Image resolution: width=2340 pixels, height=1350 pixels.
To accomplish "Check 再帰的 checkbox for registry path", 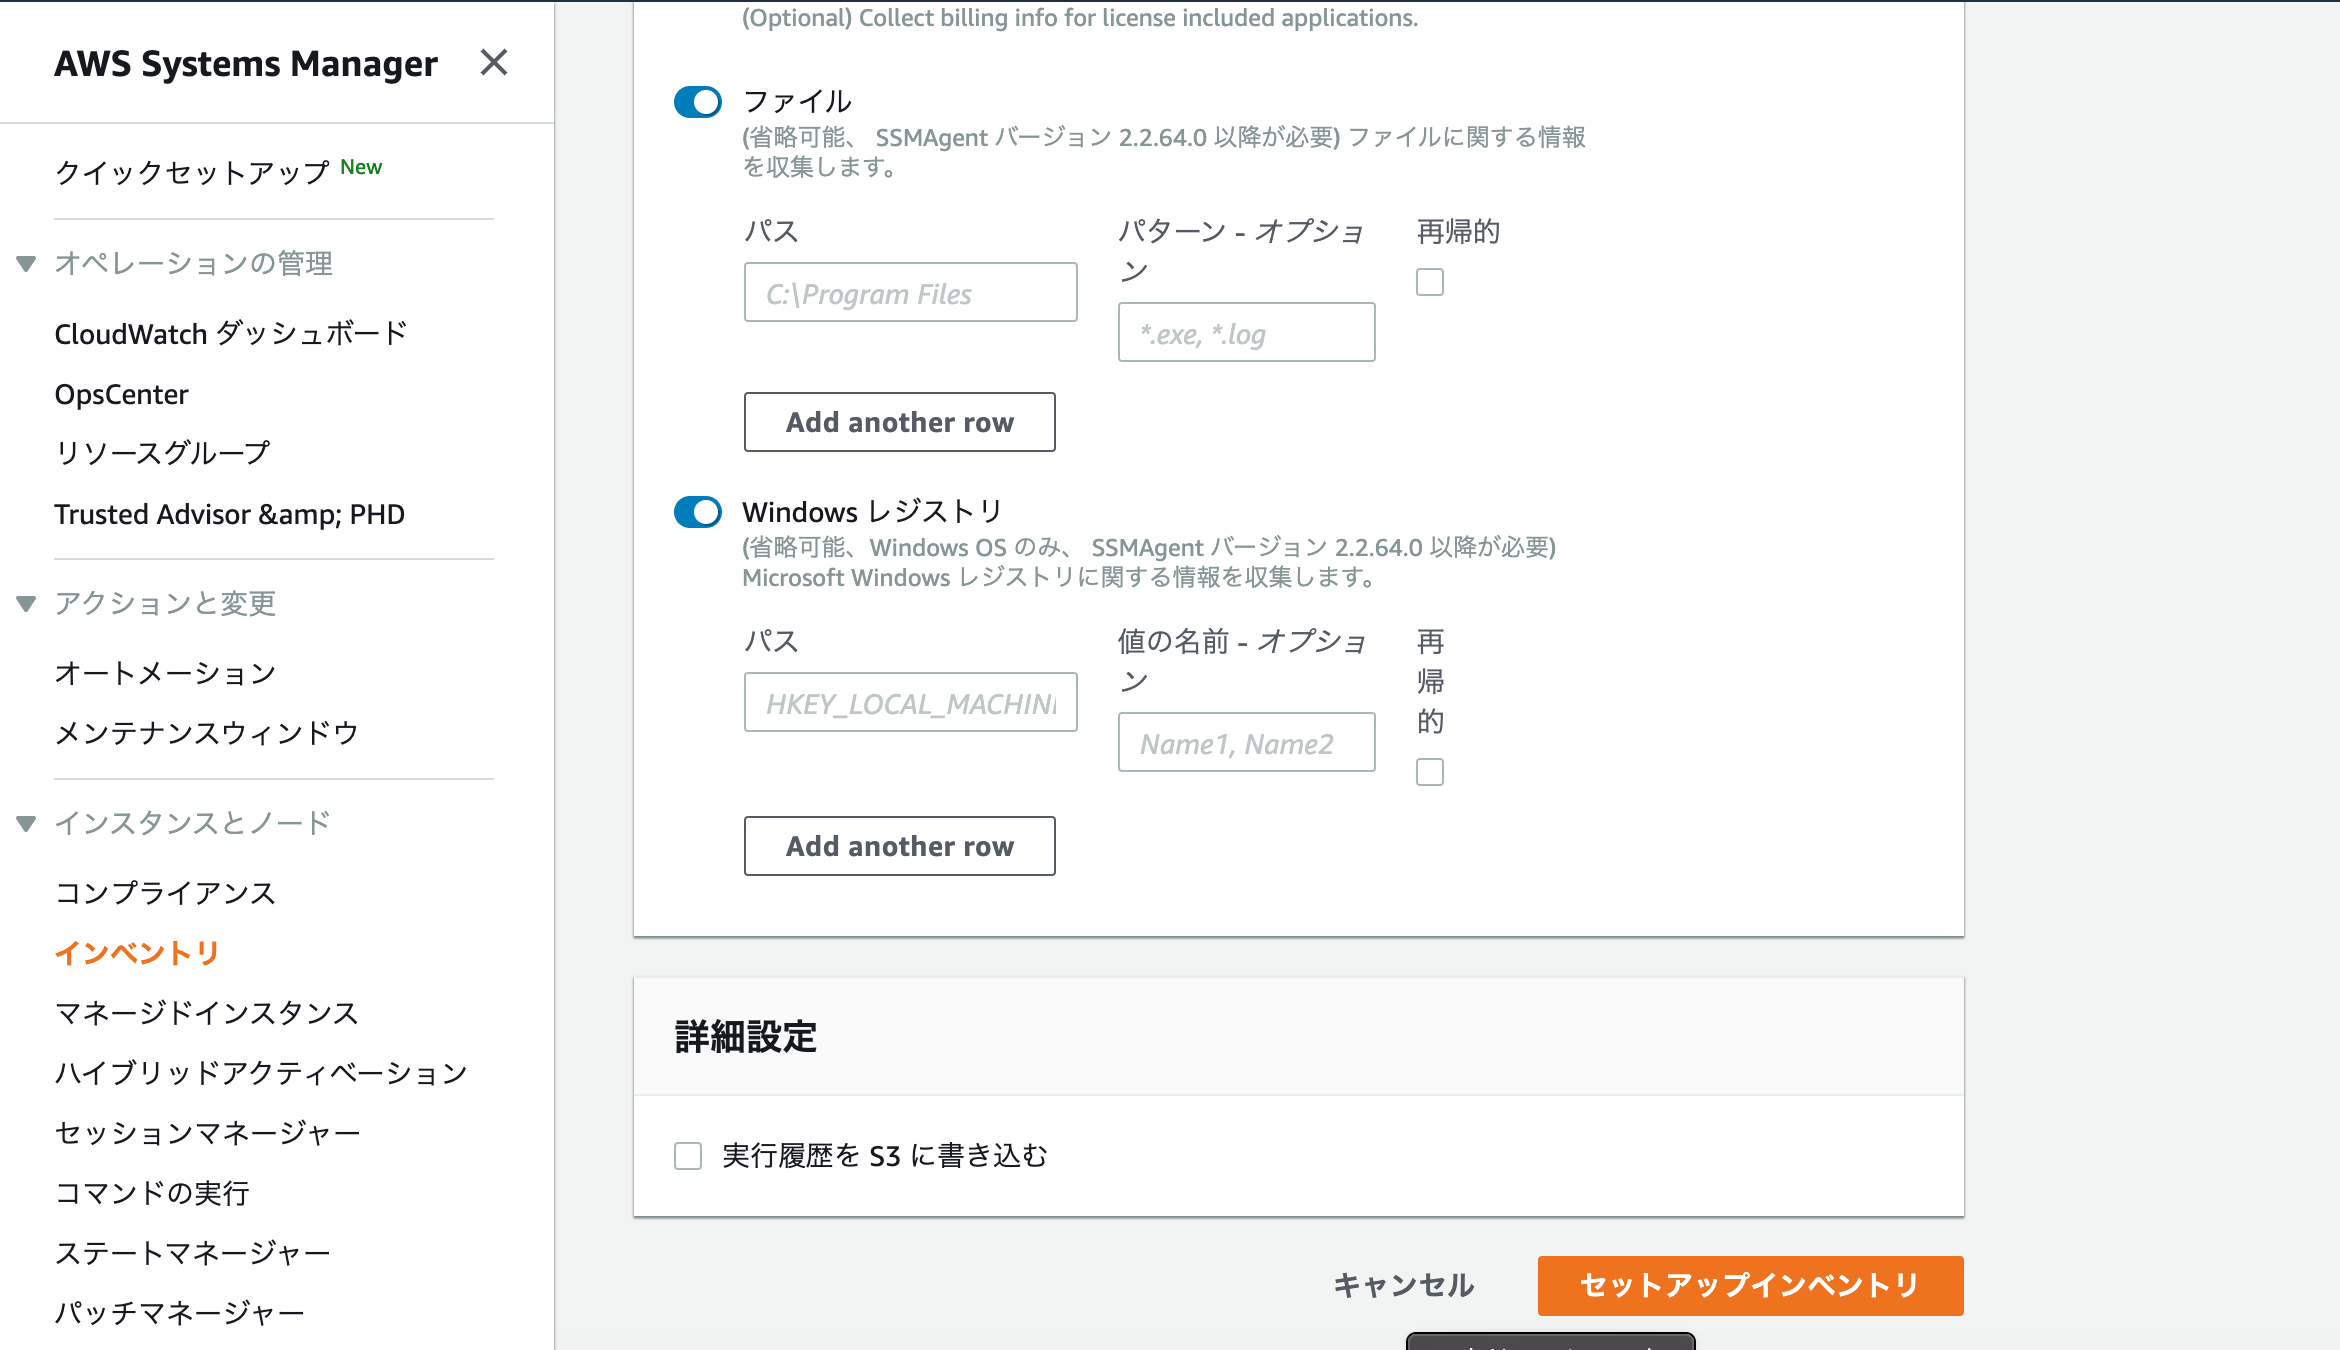I will coord(1430,772).
